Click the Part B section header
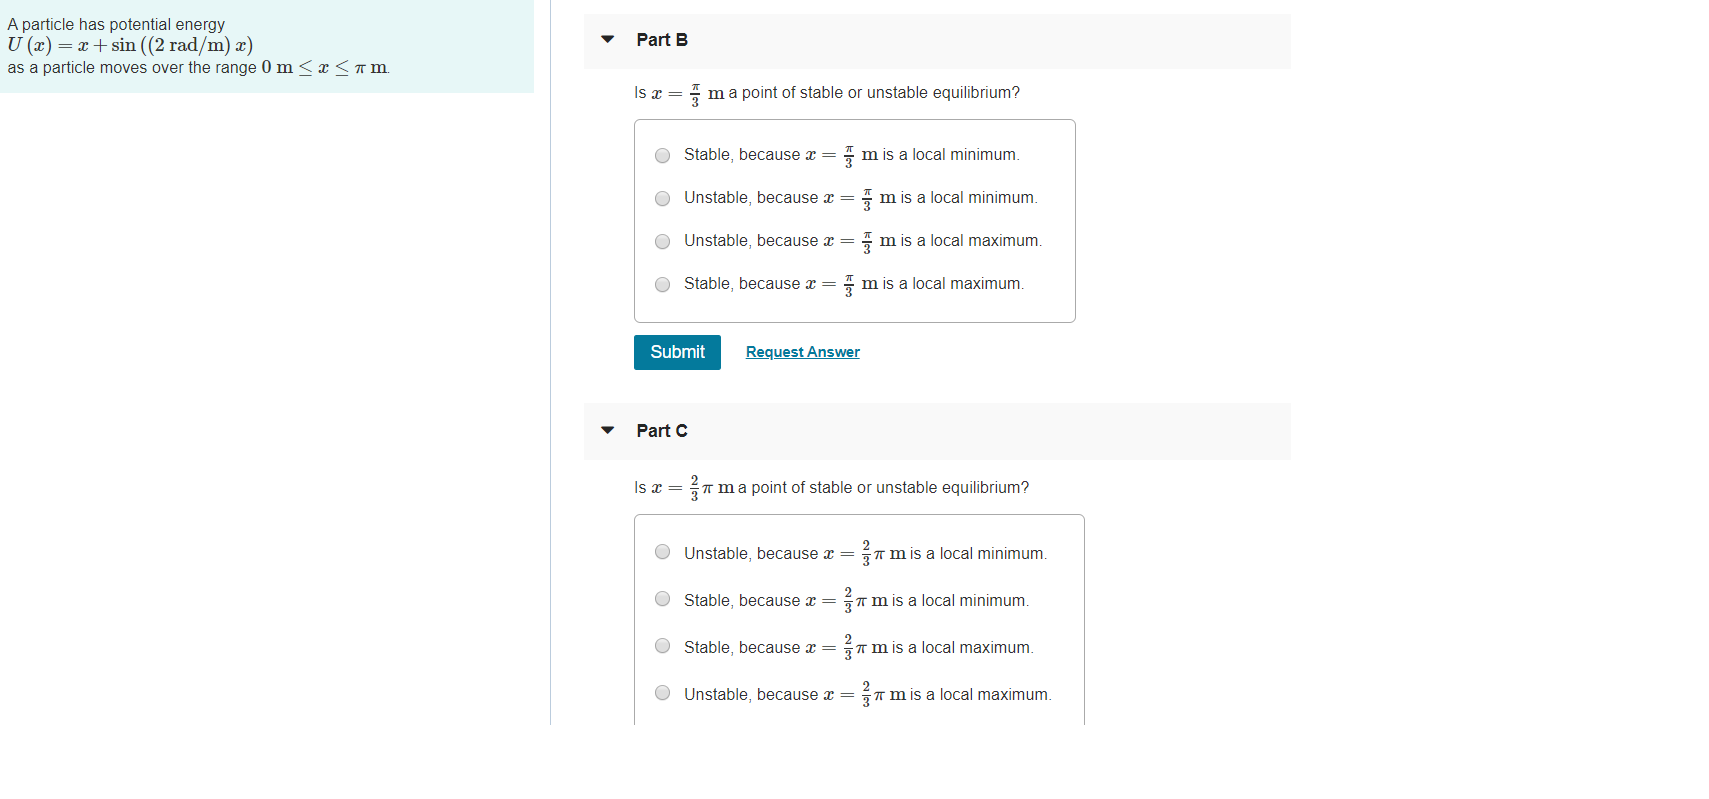The height and width of the screenshot is (799, 1709). pos(662,39)
